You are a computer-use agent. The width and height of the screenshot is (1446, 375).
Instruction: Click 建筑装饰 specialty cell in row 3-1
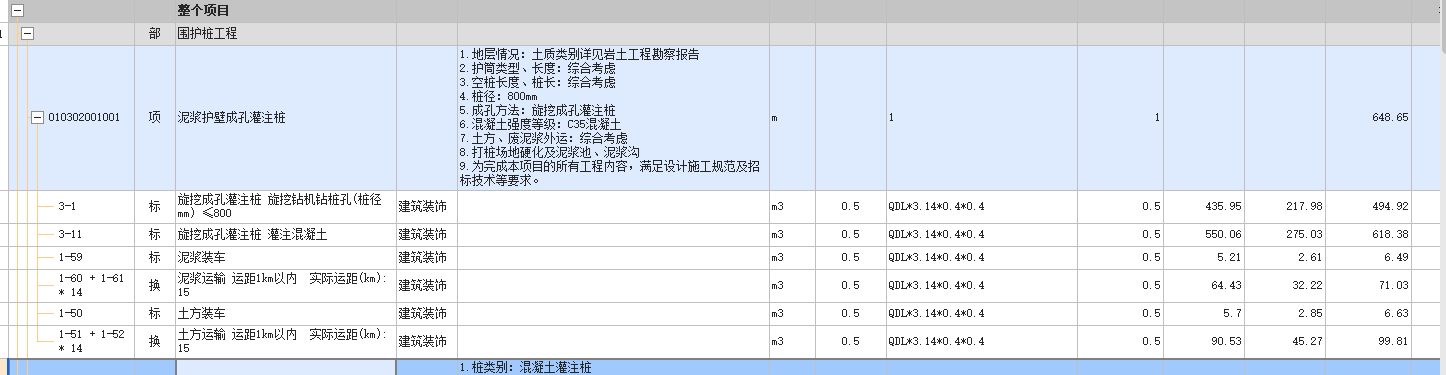coord(426,206)
